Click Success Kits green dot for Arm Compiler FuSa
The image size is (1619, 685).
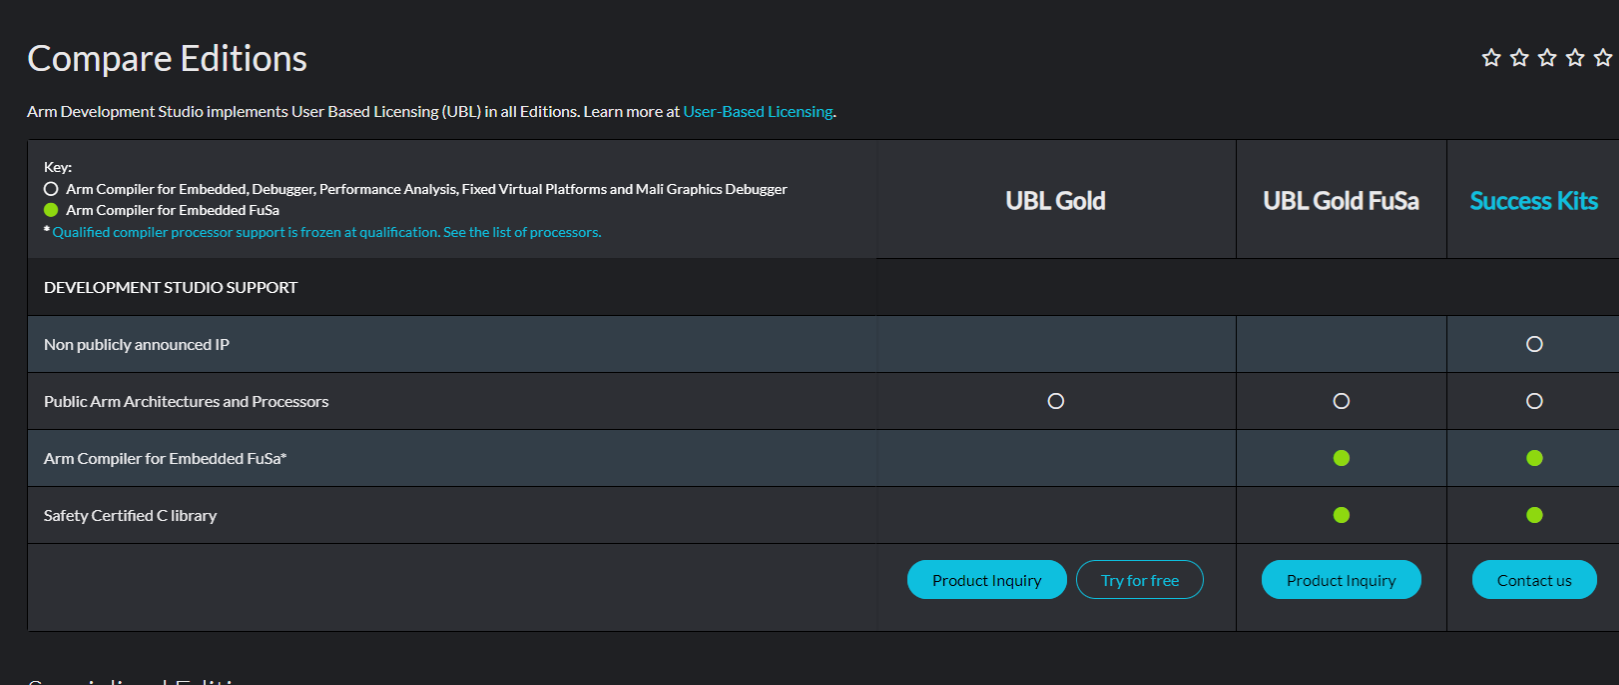[1534, 458]
